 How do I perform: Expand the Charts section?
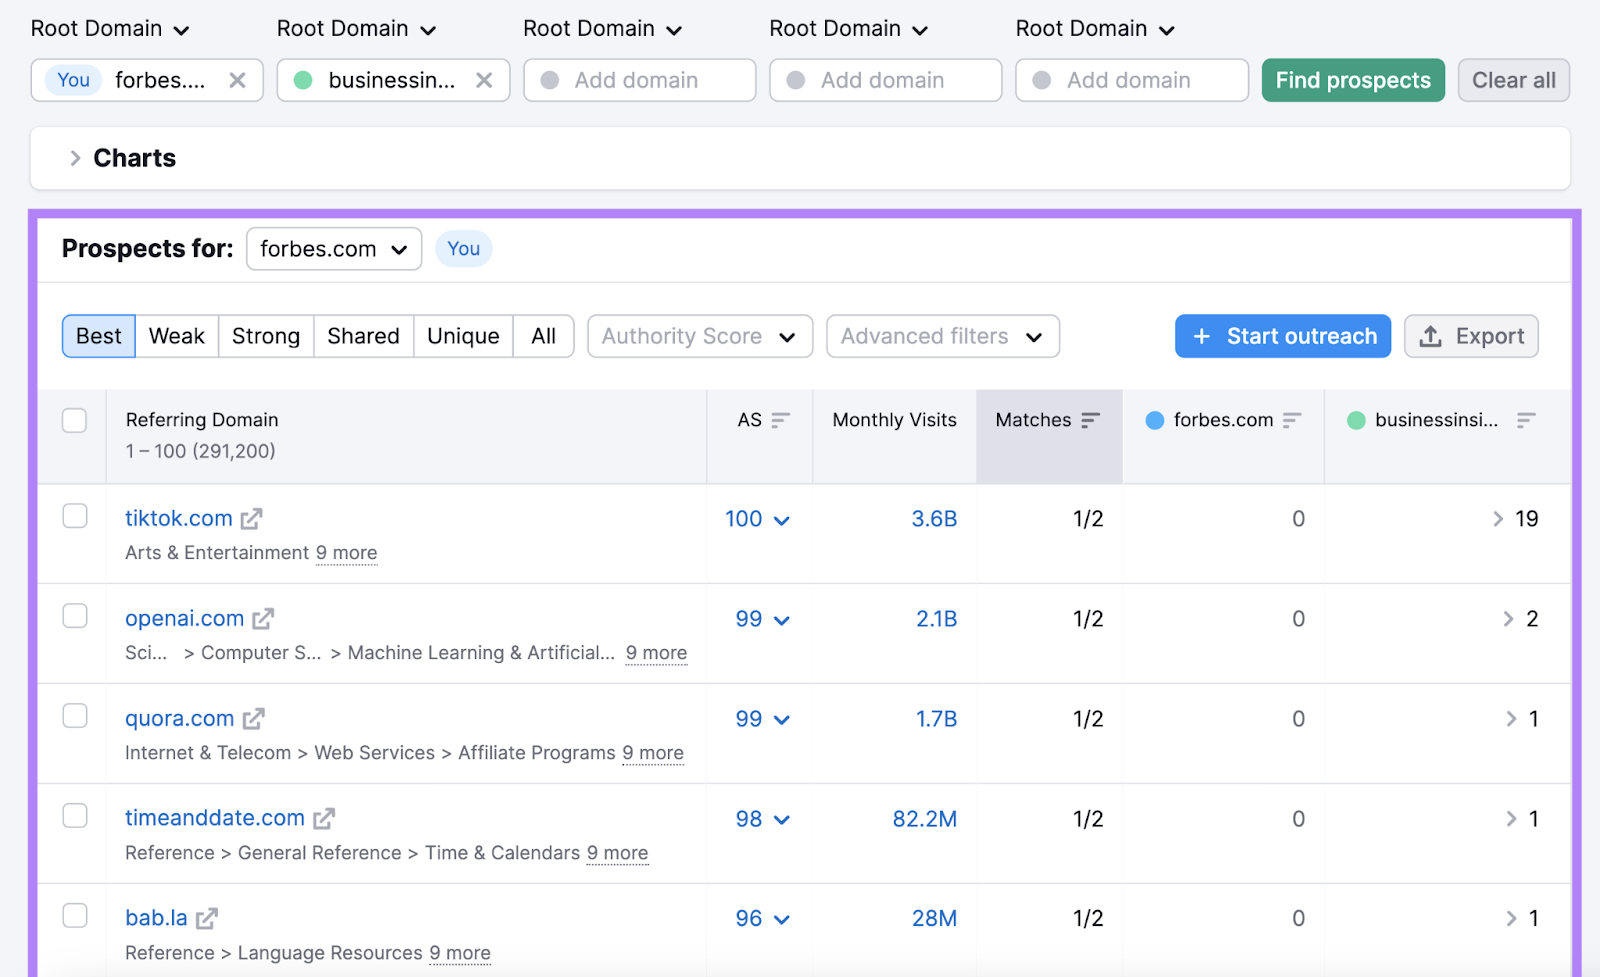pos(75,157)
